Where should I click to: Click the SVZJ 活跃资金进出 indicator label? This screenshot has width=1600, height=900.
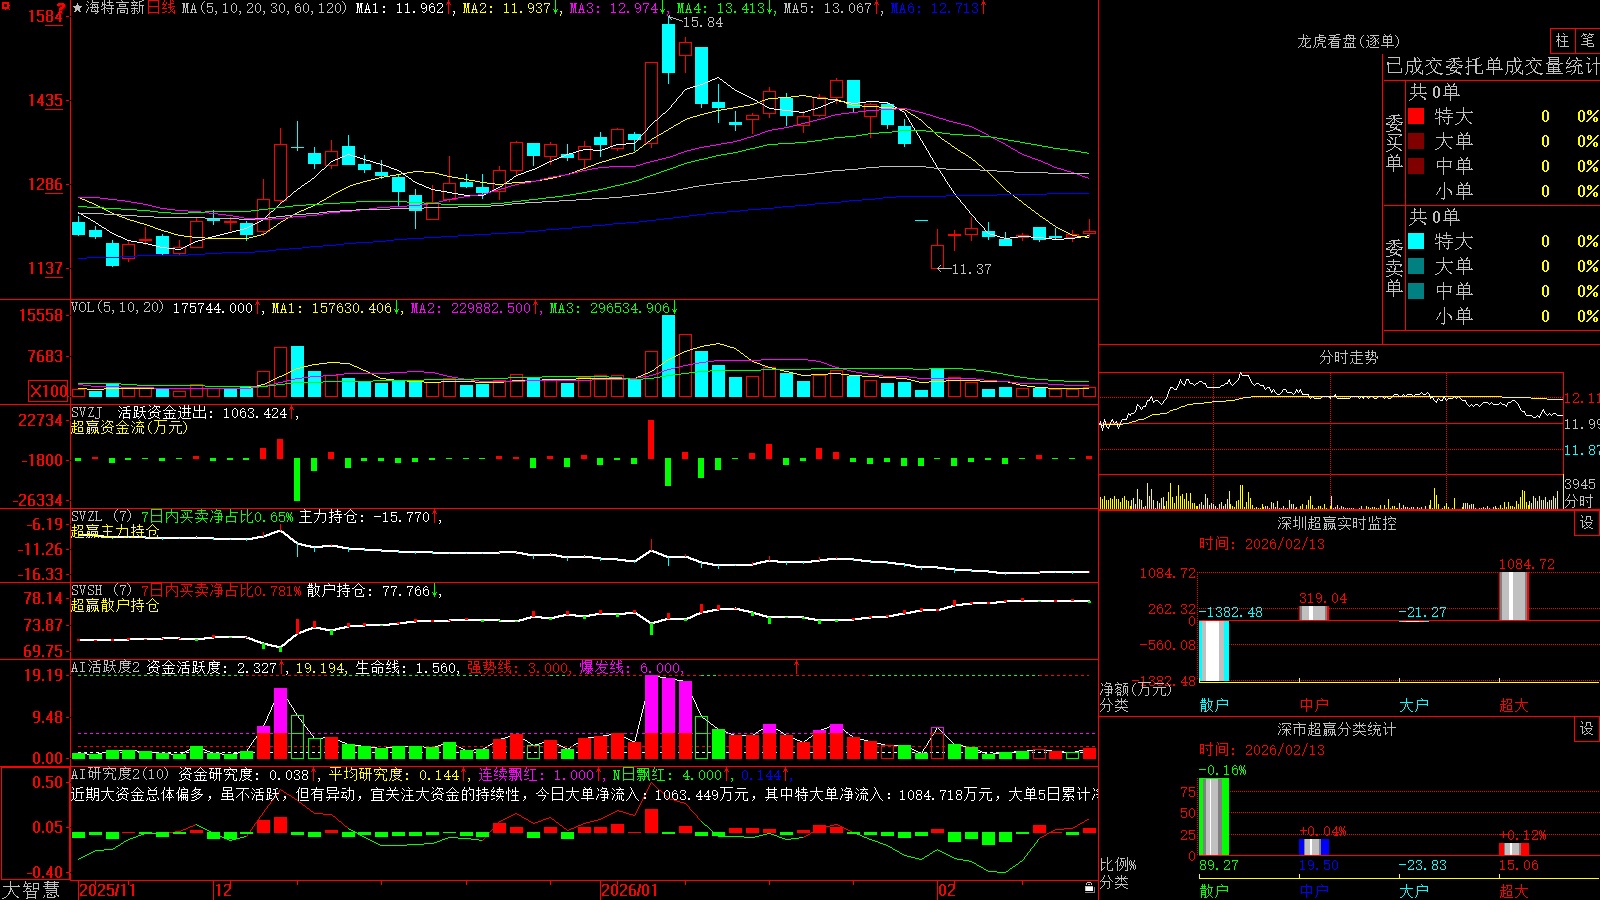(179, 413)
